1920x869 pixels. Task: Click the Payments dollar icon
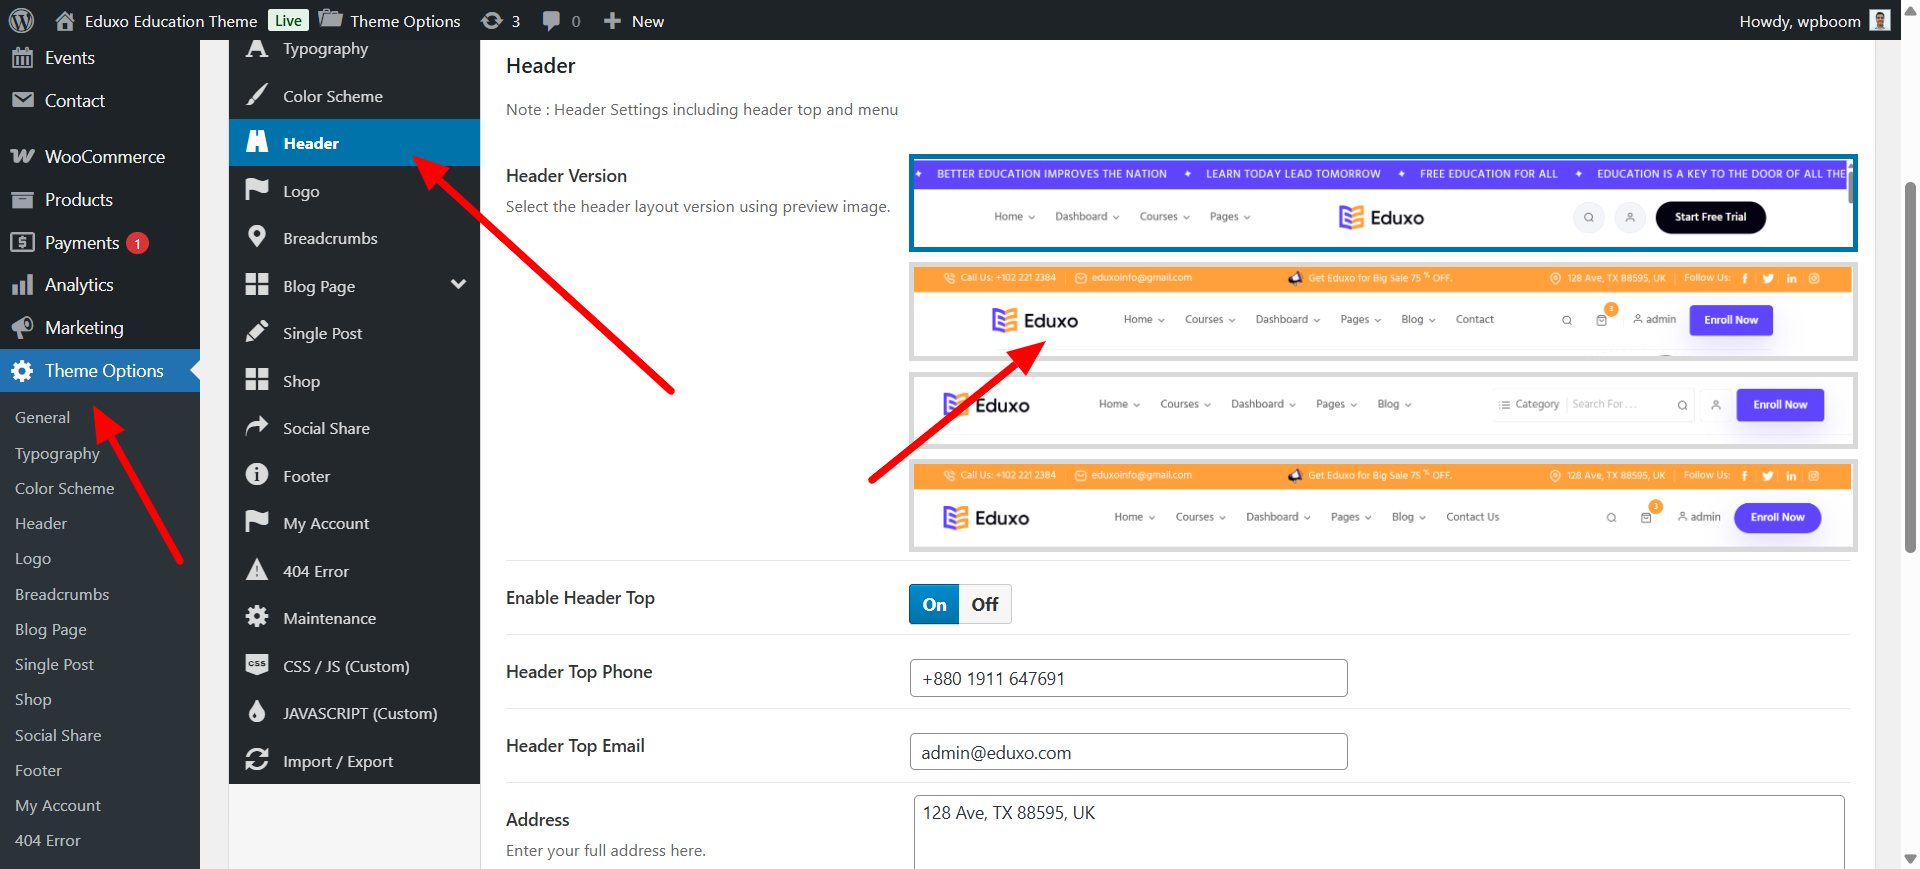pyautogui.click(x=22, y=242)
